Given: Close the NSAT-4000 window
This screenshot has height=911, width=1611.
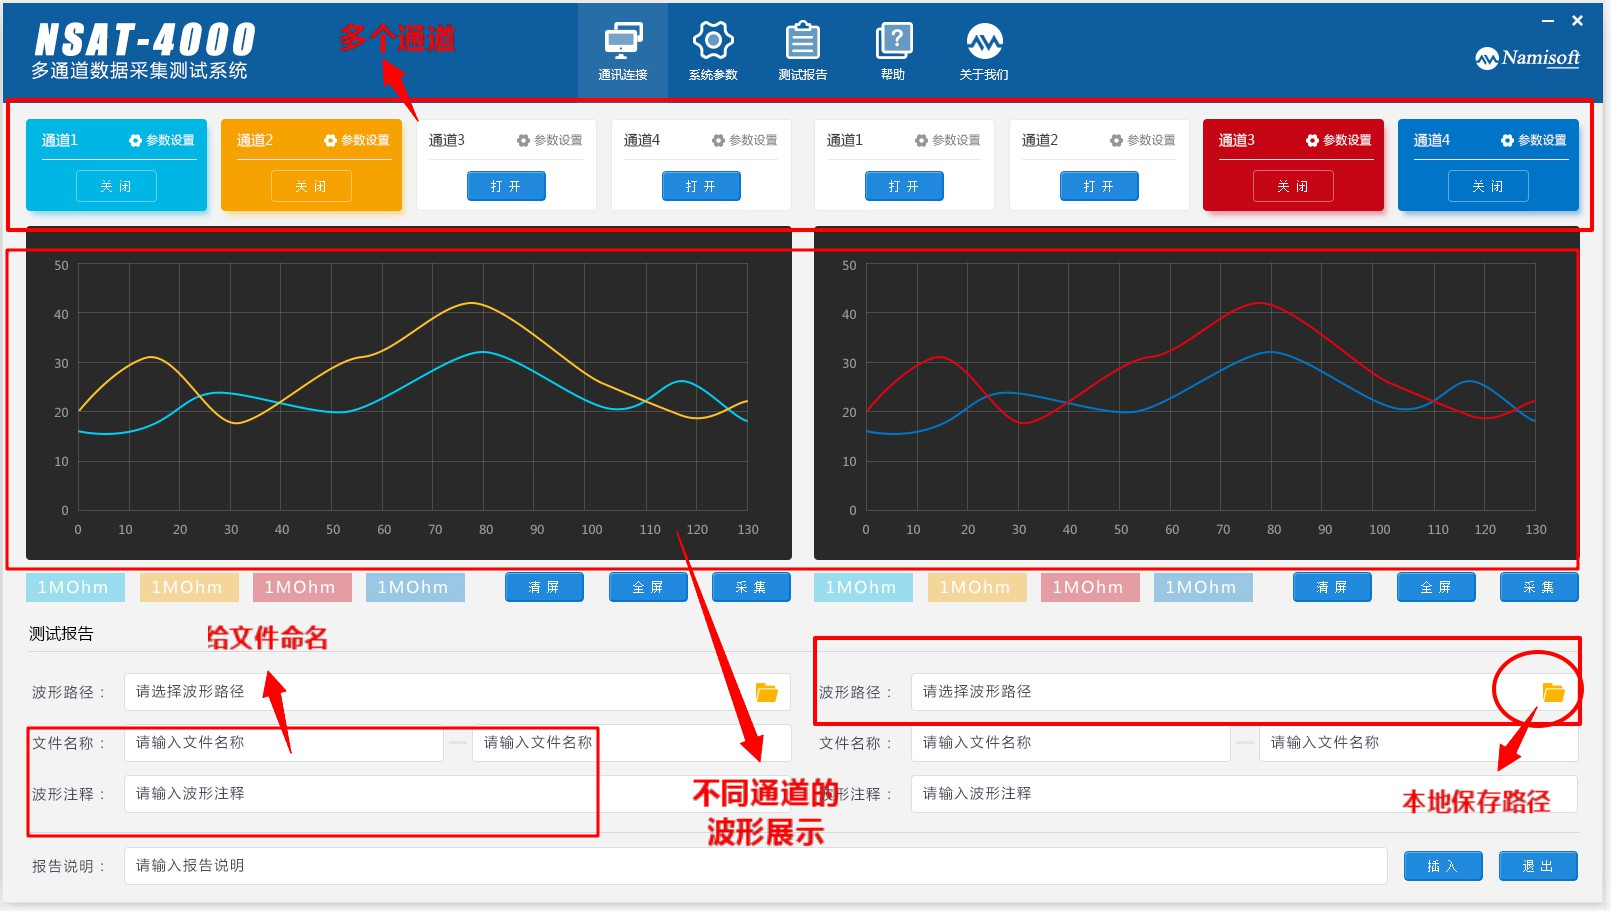Looking at the screenshot, I should pos(1577,20).
